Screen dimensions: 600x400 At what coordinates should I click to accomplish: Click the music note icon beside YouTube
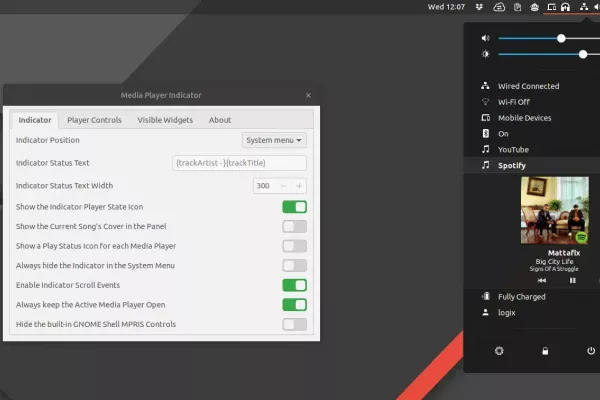point(485,149)
